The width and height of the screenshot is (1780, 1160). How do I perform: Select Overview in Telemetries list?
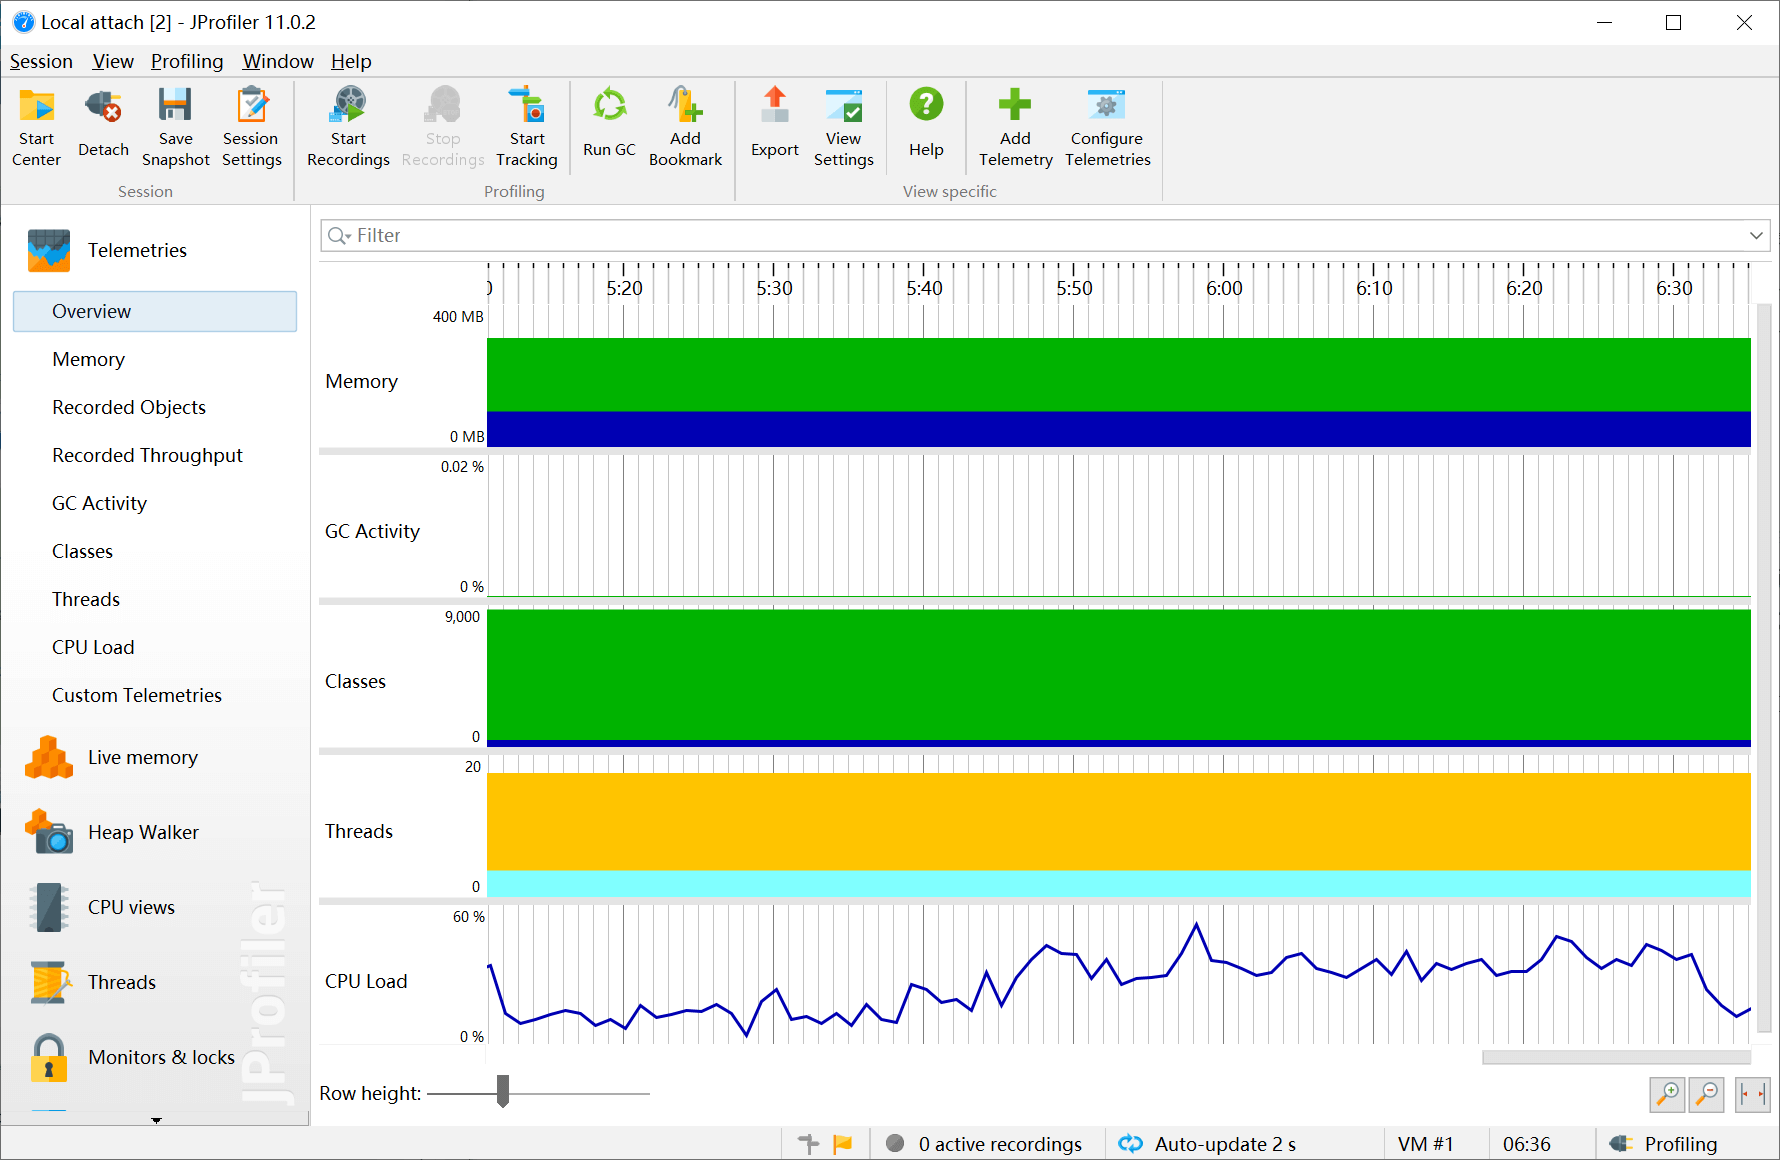[x=155, y=311]
